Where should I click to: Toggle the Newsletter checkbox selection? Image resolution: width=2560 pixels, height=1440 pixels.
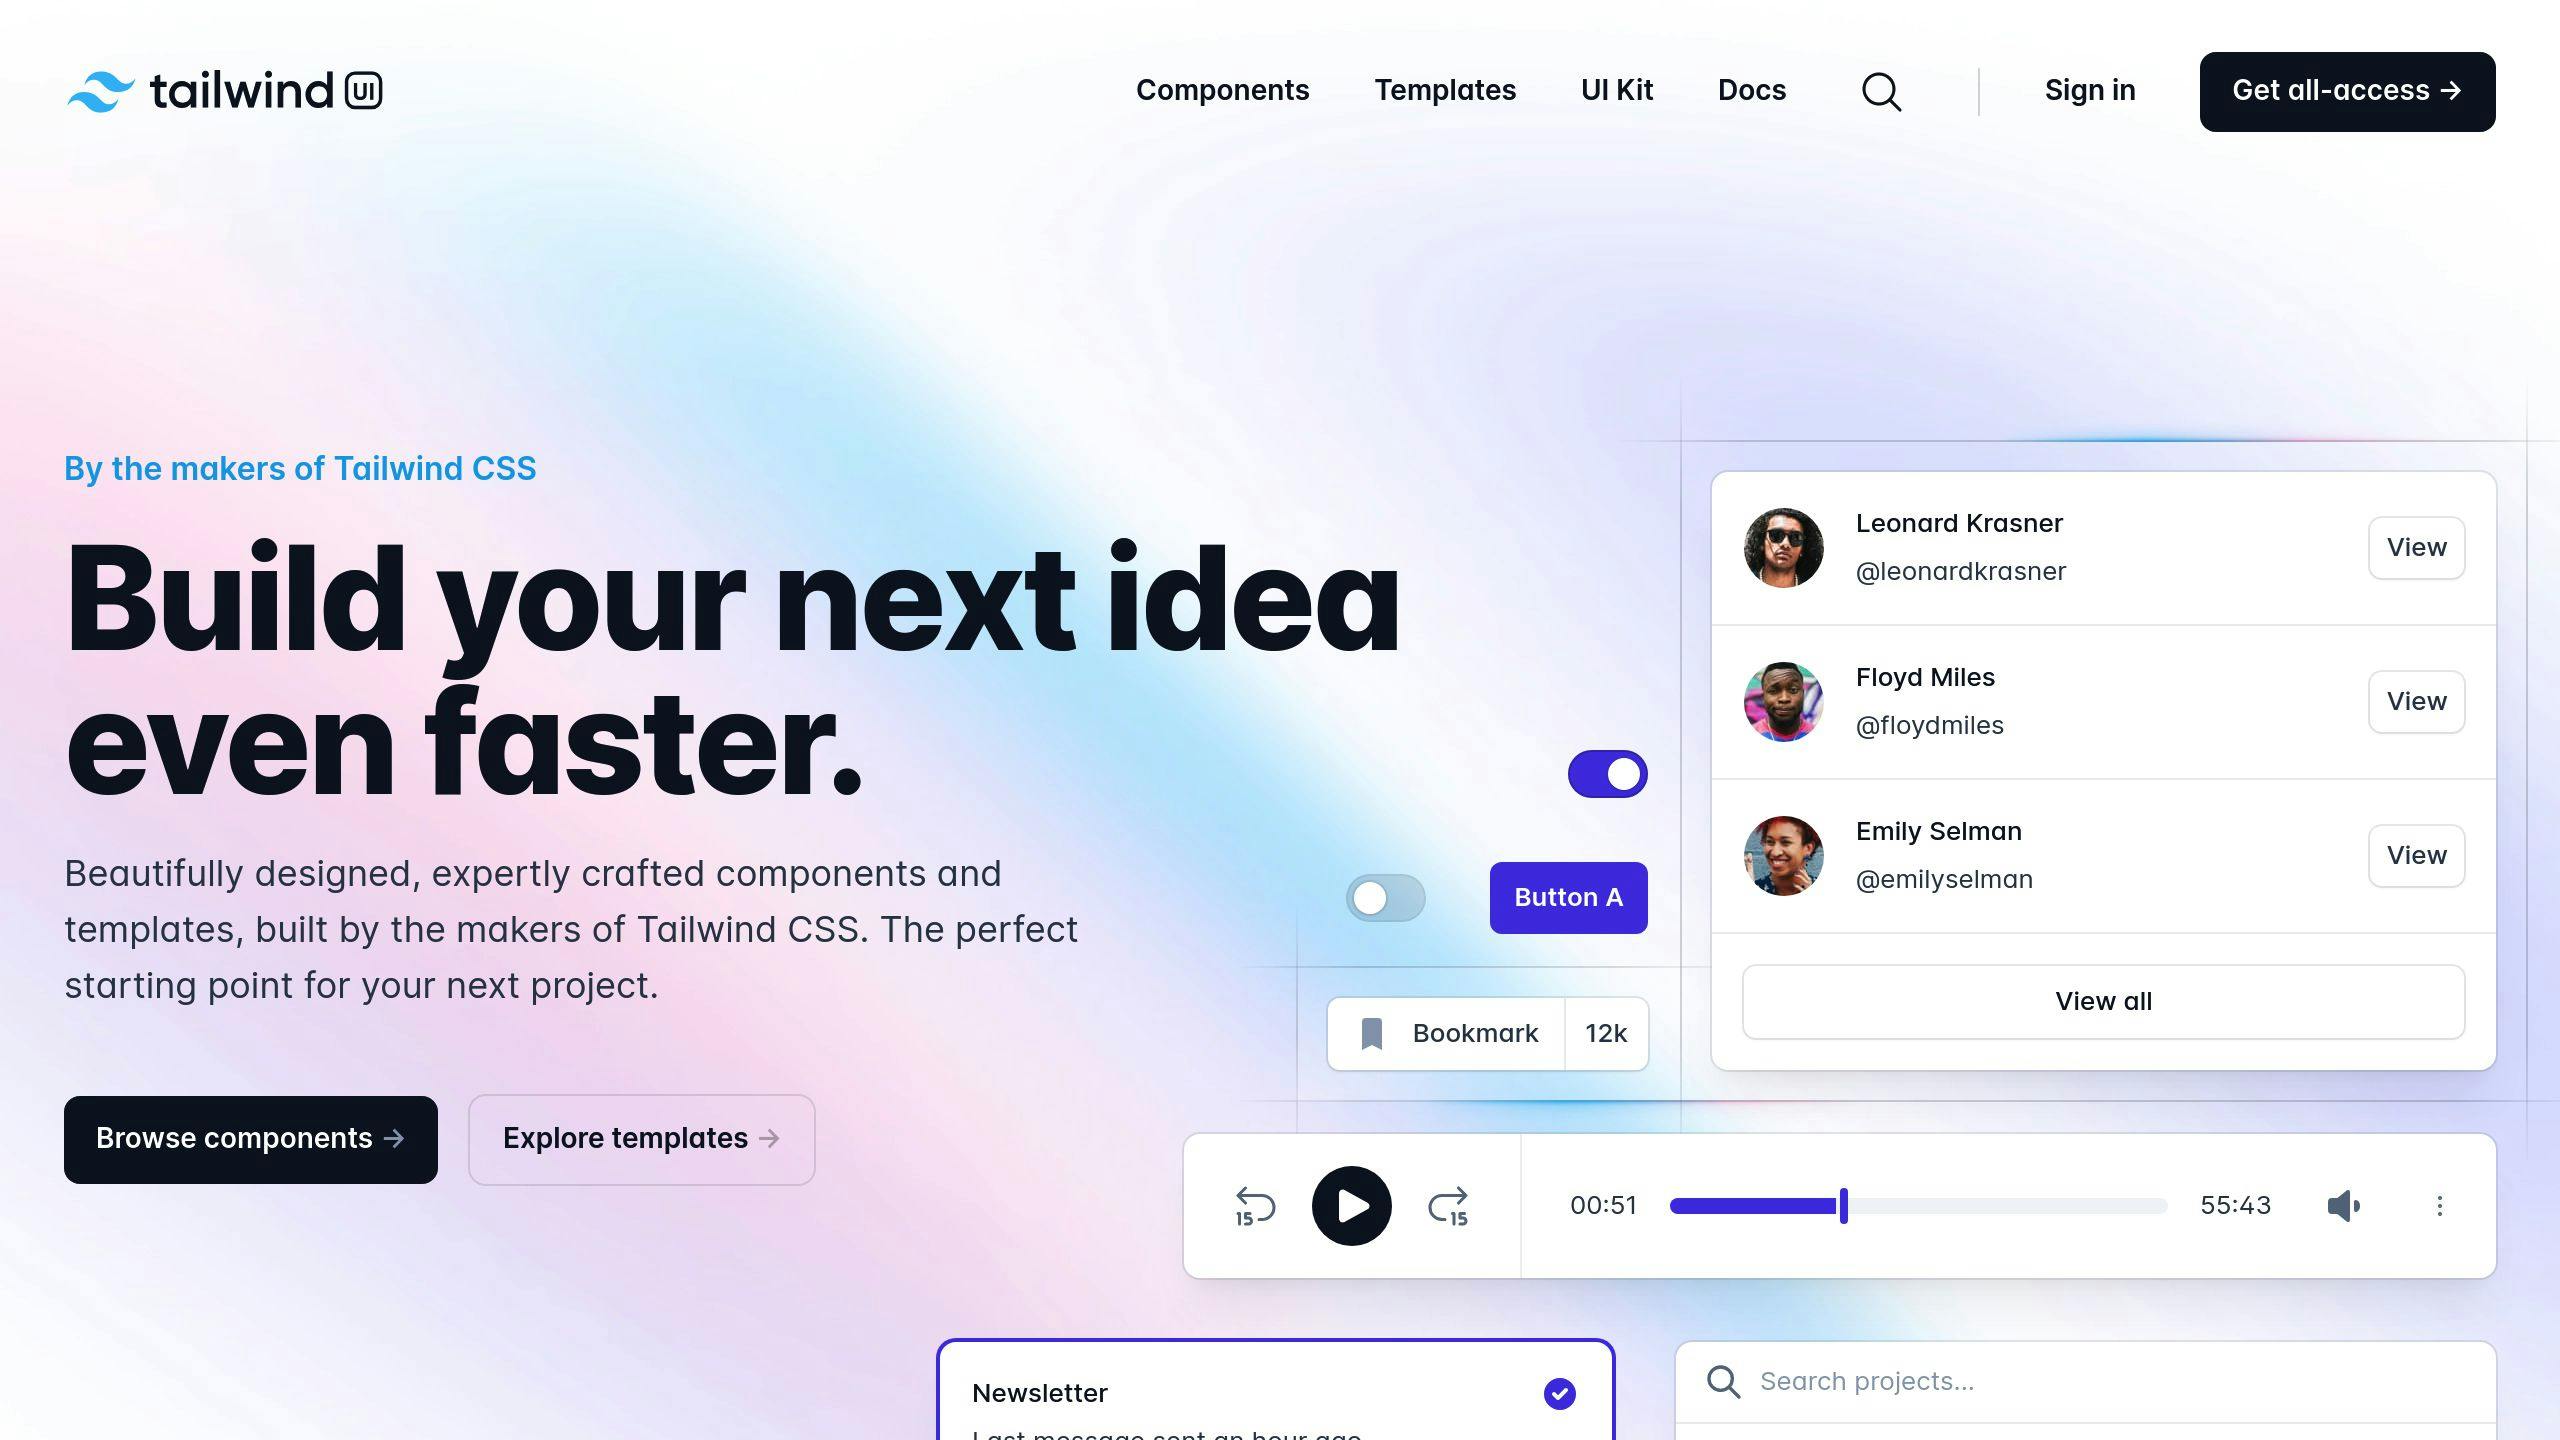point(1560,1393)
